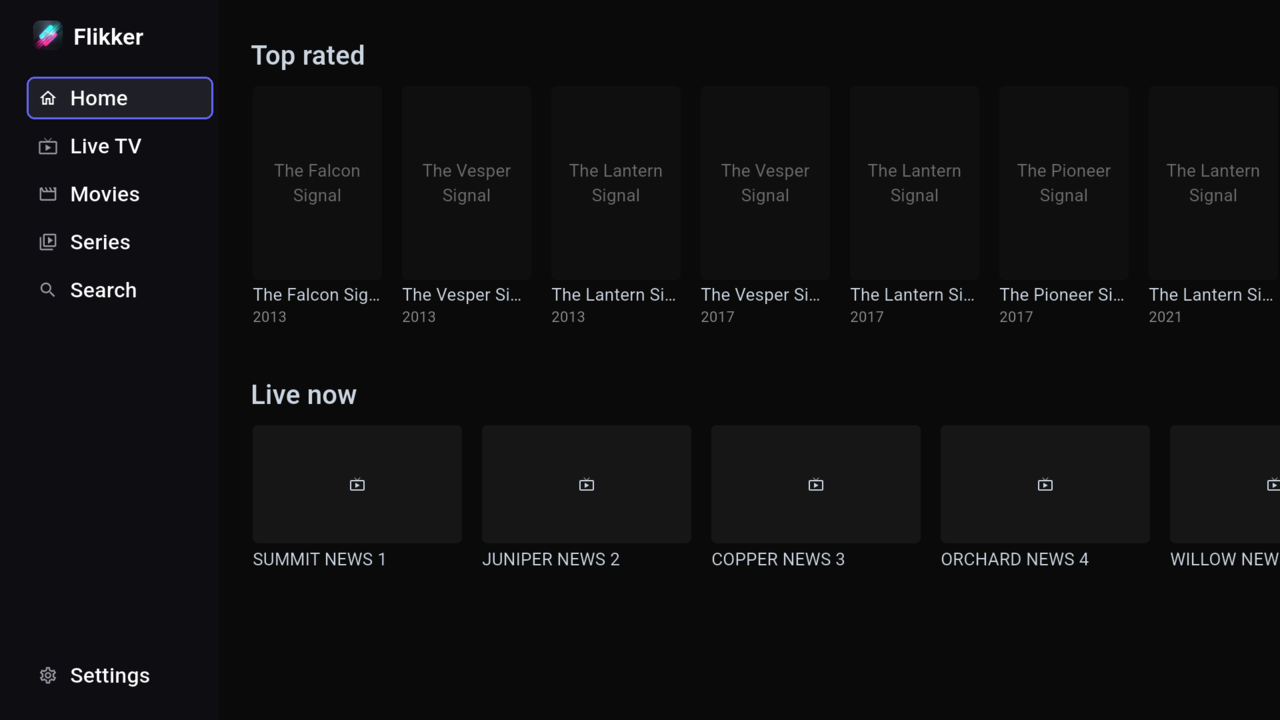Open the 2021 Lantern Signal poster
Screen dimensions: 1280x720
[x=1214, y=182]
